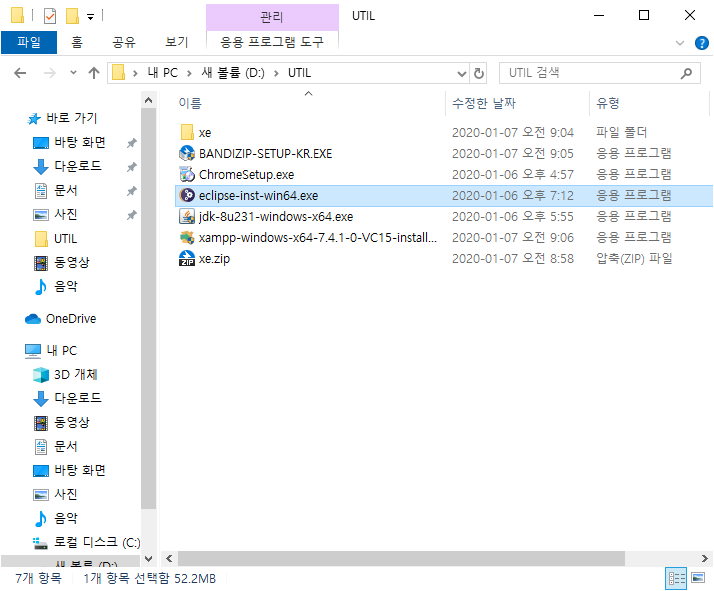The height and width of the screenshot is (591, 714).
Task: Open pinned 문서 in quick access
Action: (56, 190)
